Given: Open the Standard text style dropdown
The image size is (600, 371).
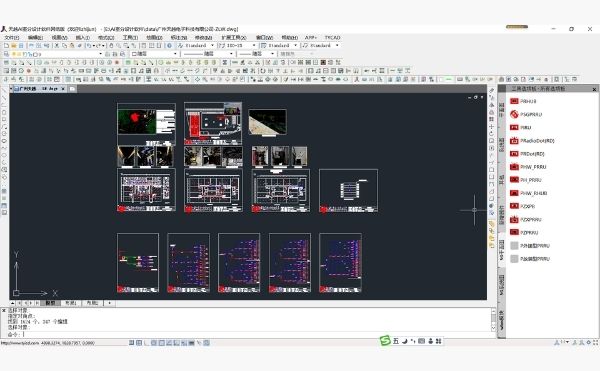Looking at the screenshot, I should (196, 46).
